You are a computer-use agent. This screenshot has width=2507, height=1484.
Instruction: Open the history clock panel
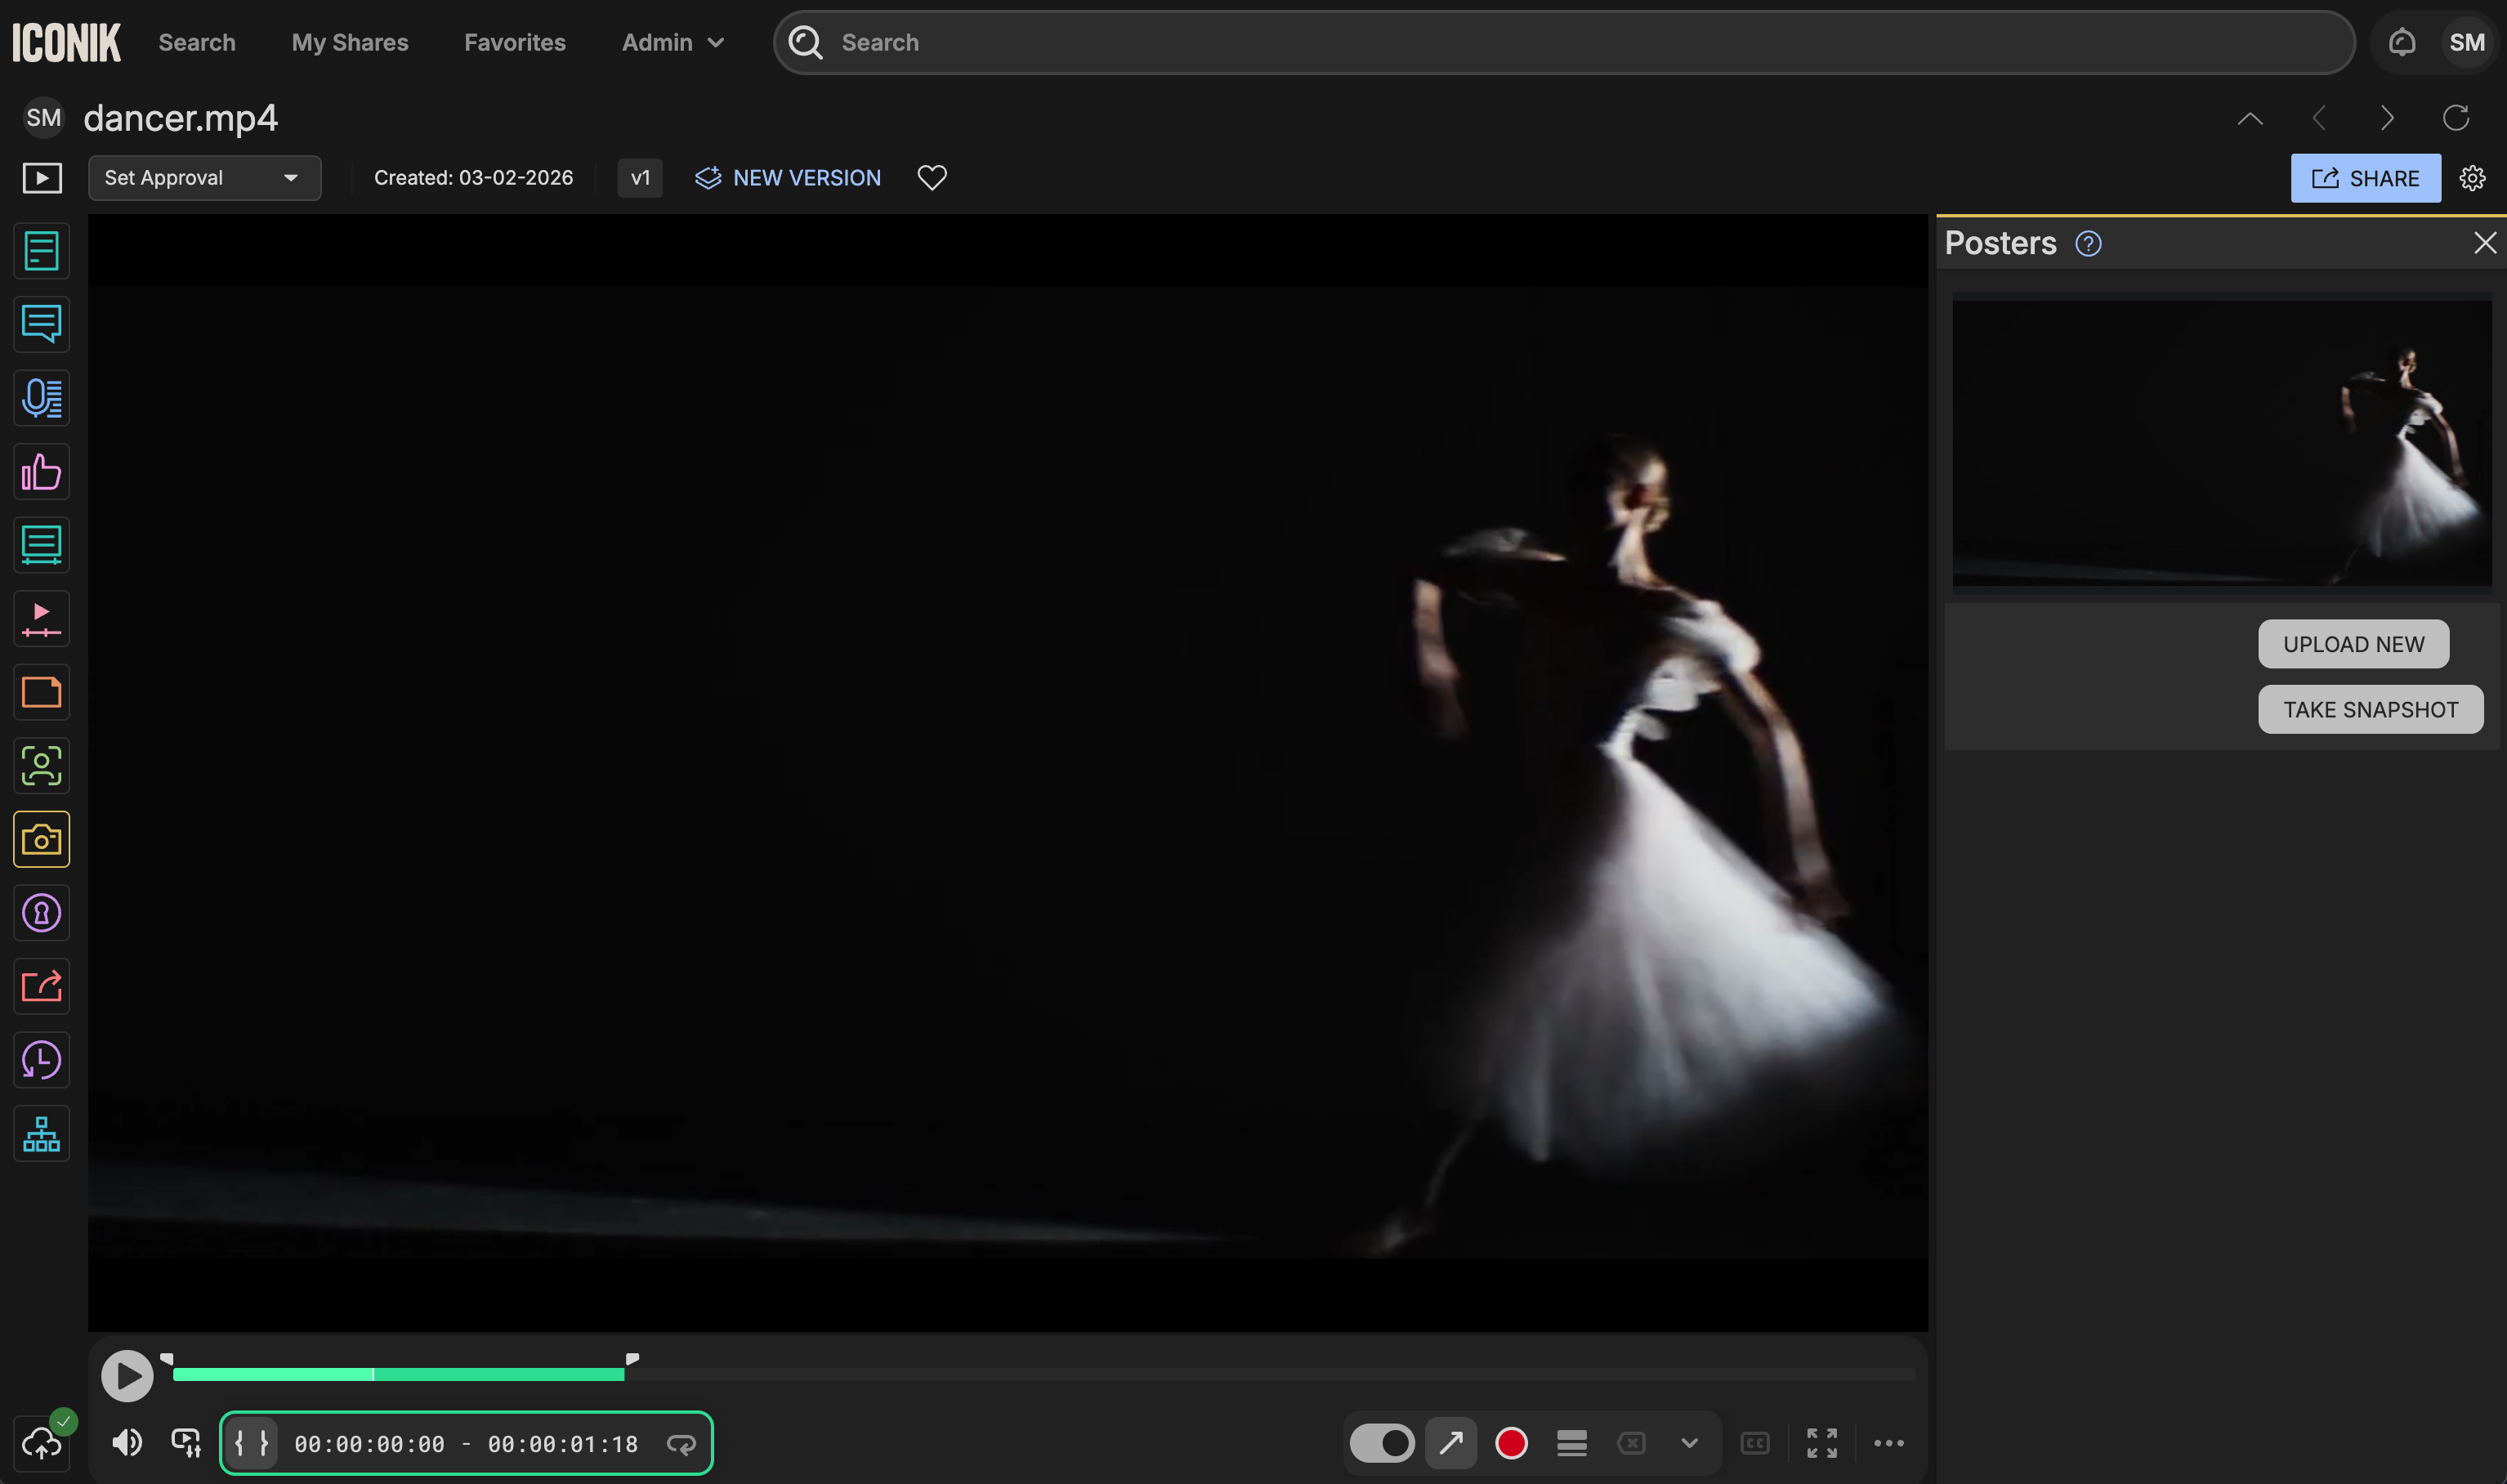(x=41, y=1060)
